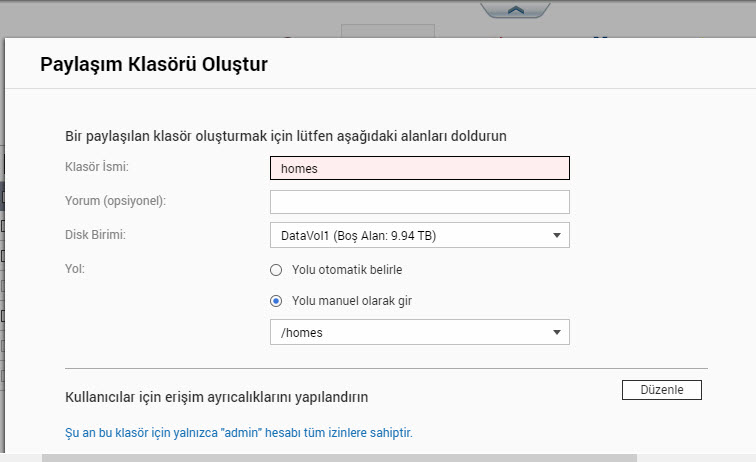Image resolution: width=756 pixels, height=462 pixels.
Task: Click the arrow of the /homes path dropdown
Action: [556, 333]
